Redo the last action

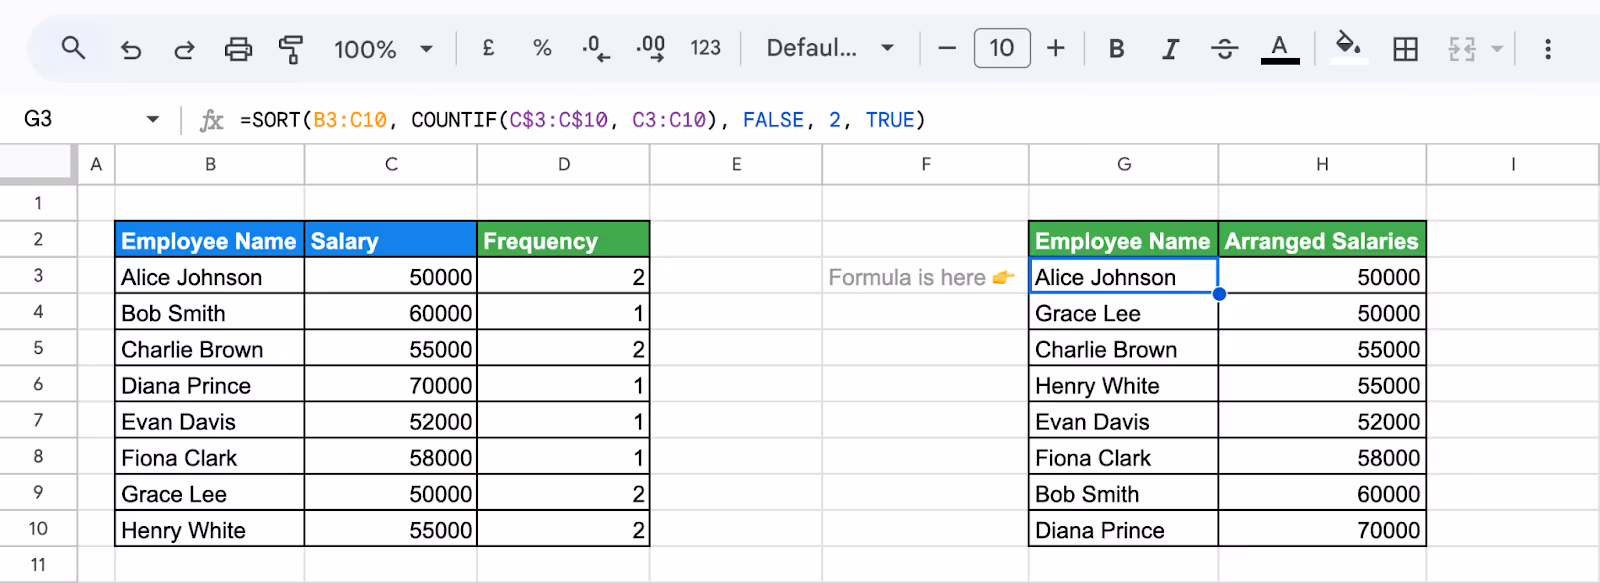(184, 49)
